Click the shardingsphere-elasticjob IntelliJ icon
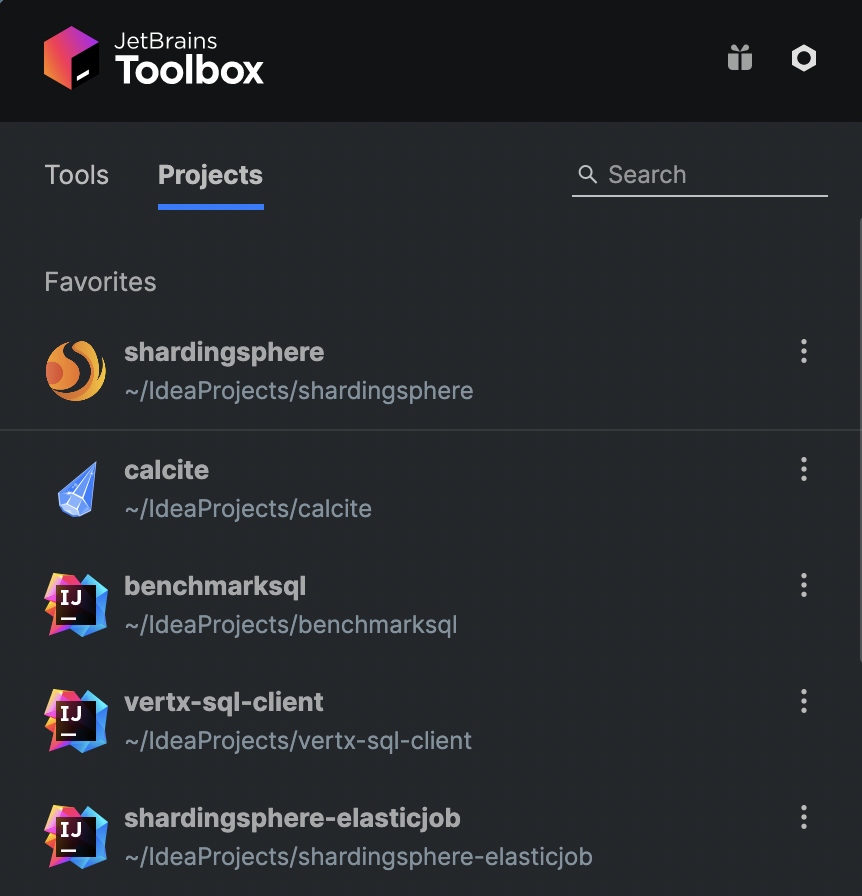Screen dimensions: 862x896 coord(76,837)
